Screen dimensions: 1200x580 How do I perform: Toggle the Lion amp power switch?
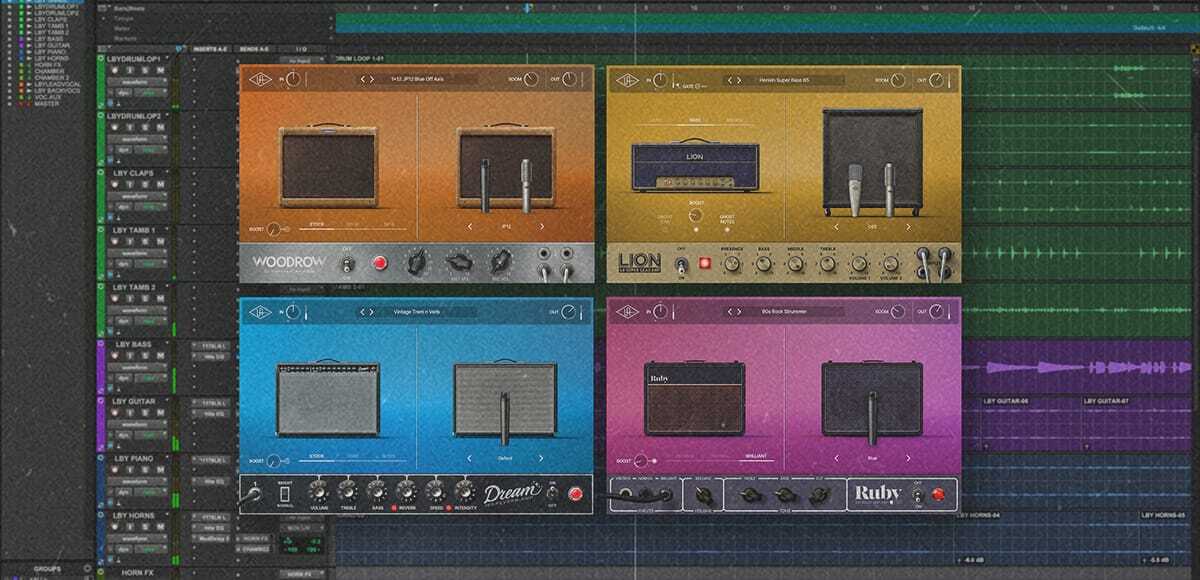(681, 264)
